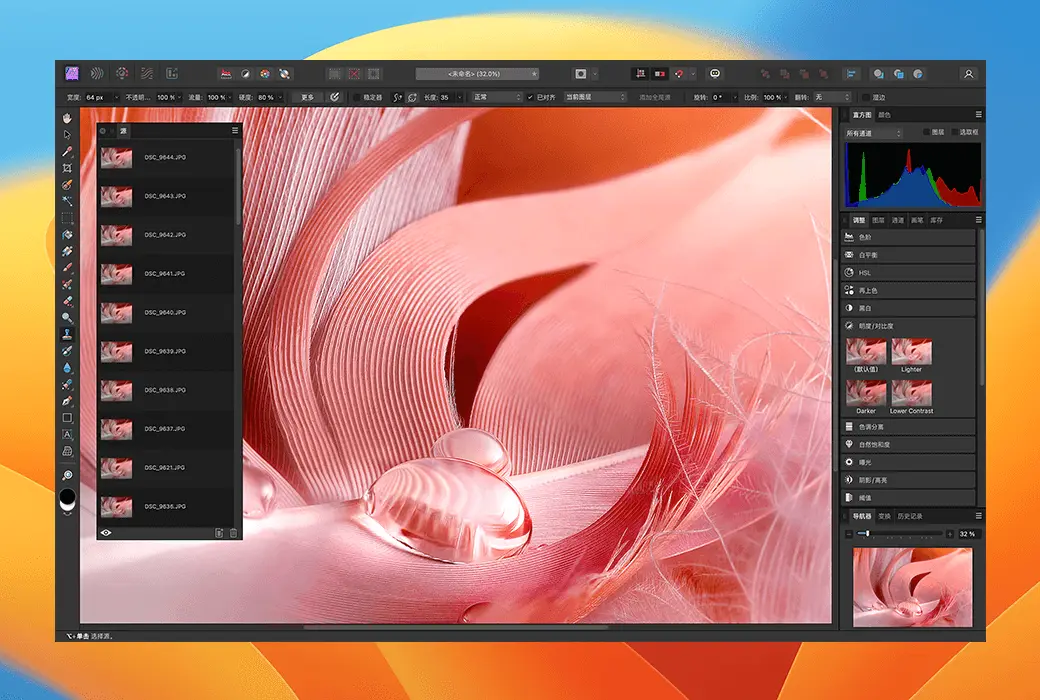Toggle the force pressure brush icon
This screenshot has width=1040, height=700.
click(334, 98)
